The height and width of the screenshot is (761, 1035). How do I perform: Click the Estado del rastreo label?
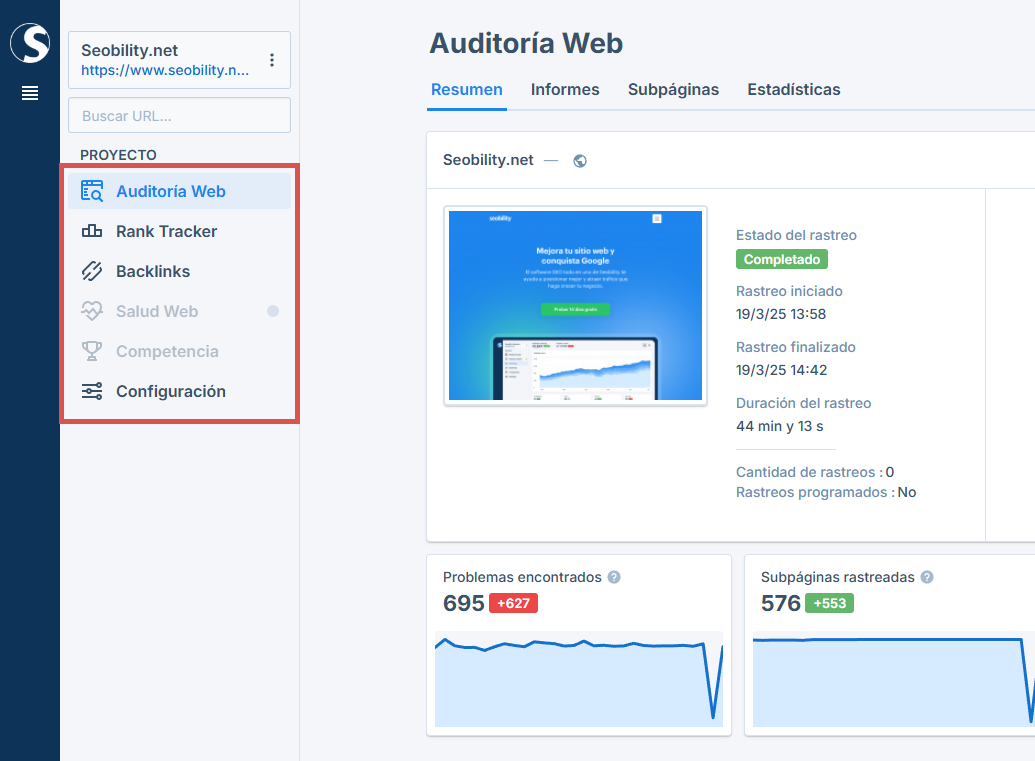(x=796, y=236)
